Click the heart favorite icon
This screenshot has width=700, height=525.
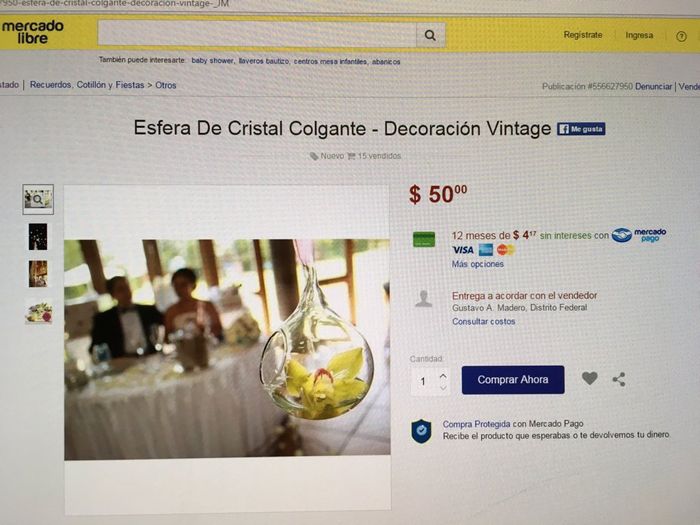click(590, 379)
